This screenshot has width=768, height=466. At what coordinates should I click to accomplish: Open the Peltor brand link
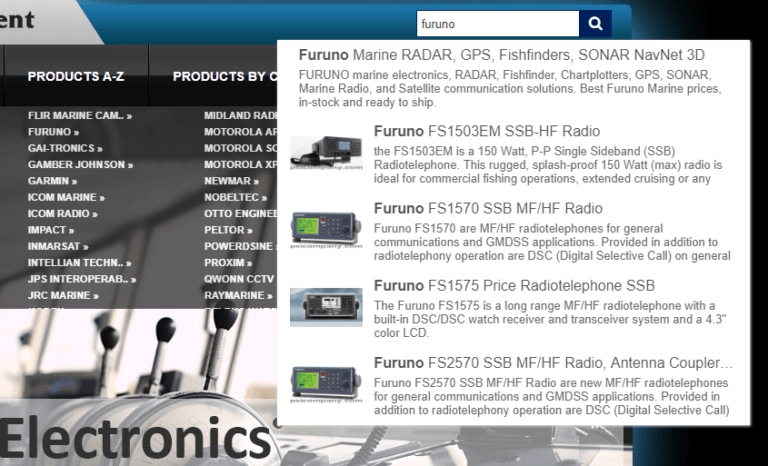(x=228, y=230)
